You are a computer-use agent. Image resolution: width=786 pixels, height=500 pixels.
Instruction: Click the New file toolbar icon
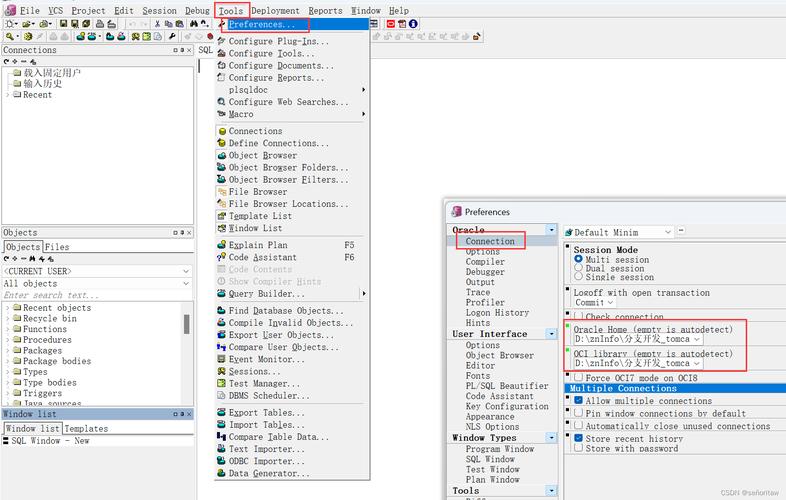click(9, 24)
